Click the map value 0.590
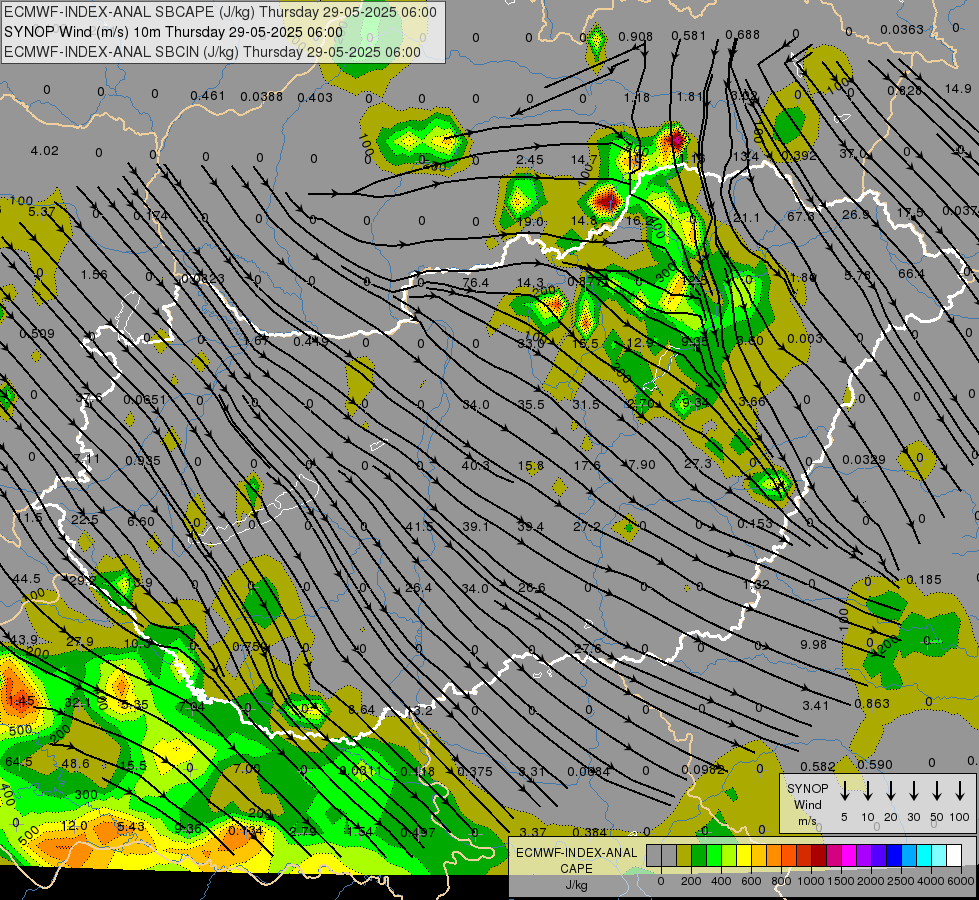The height and width of the screenshot is (900, 979). pos(875,764)
